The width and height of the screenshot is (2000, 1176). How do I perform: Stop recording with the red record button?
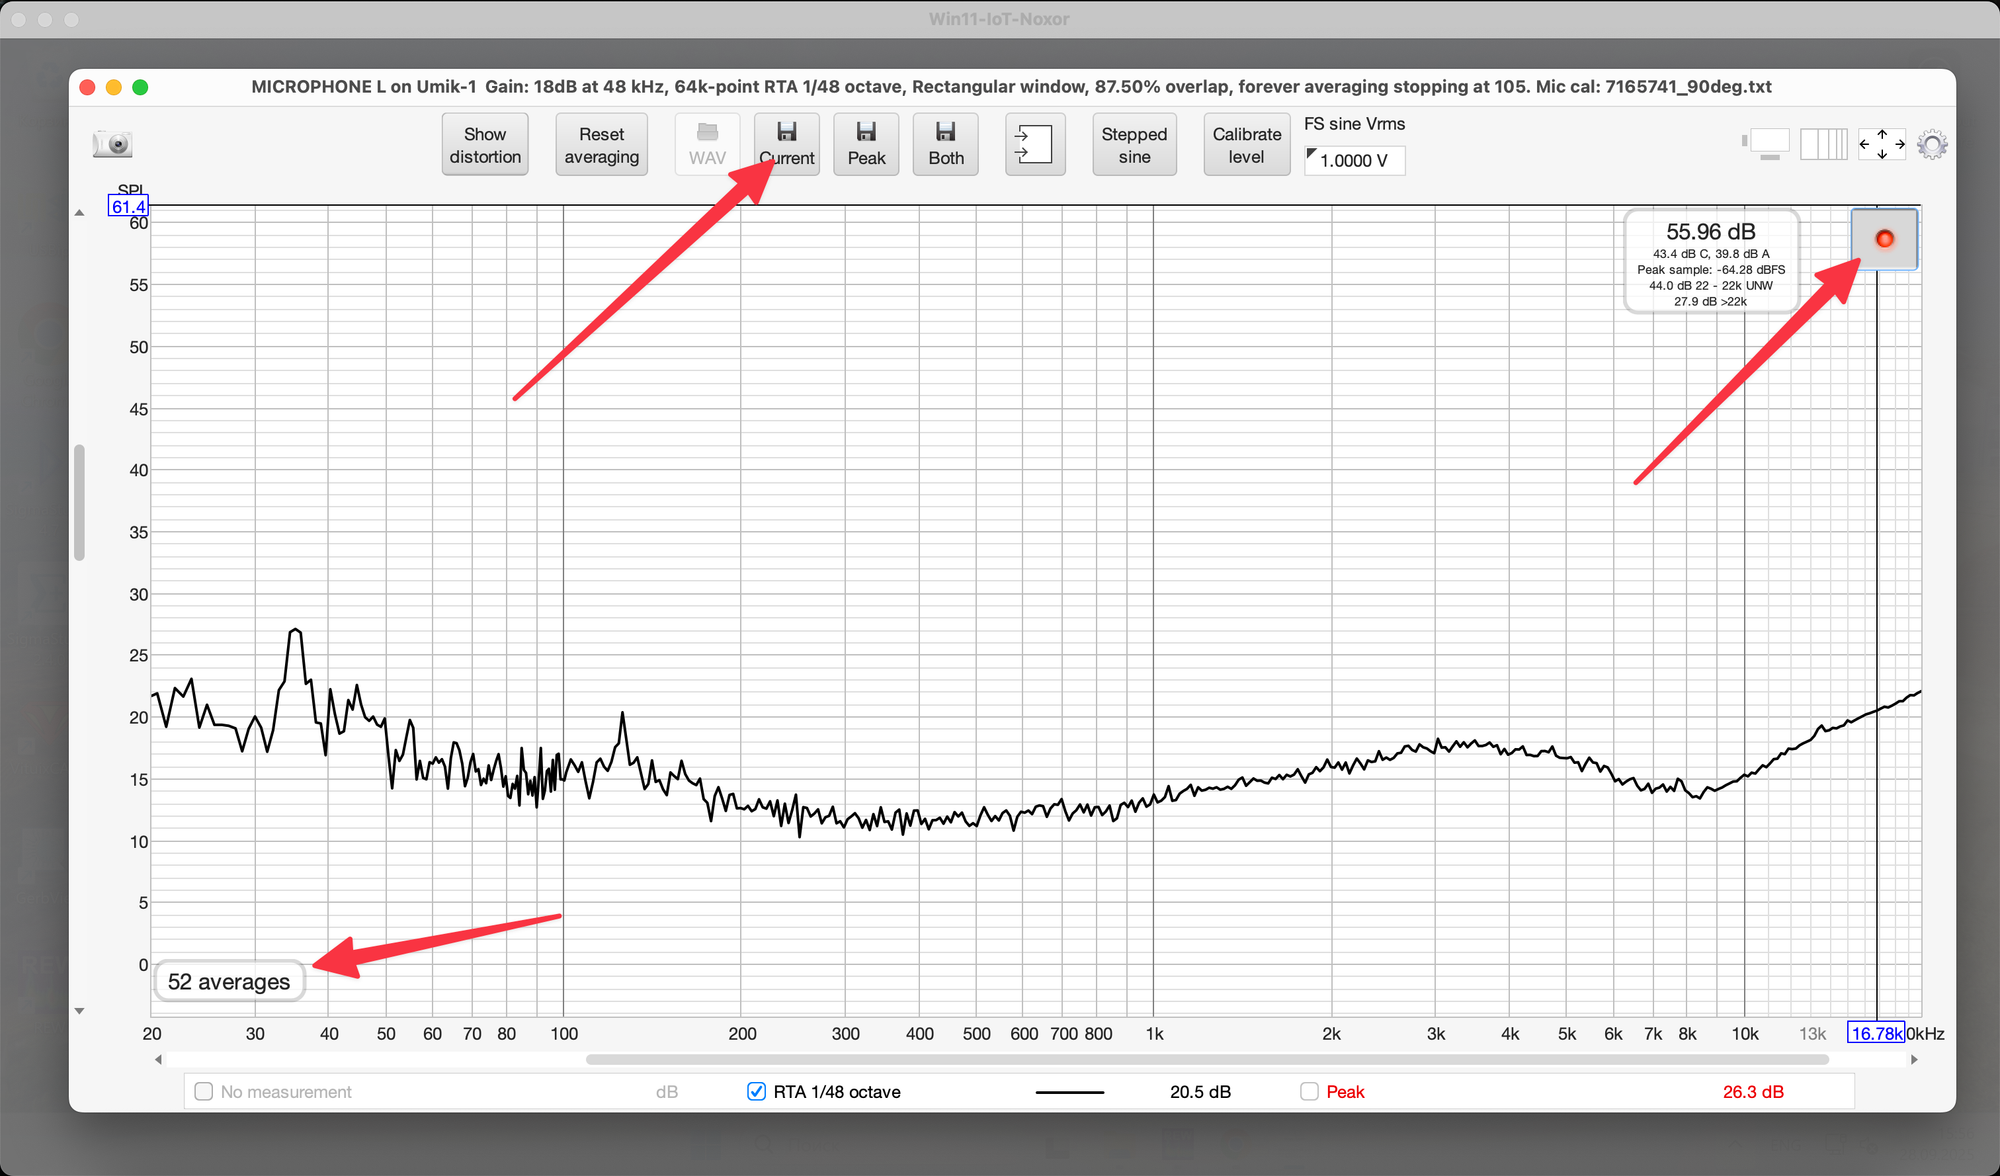click(x=1884, y=239)
